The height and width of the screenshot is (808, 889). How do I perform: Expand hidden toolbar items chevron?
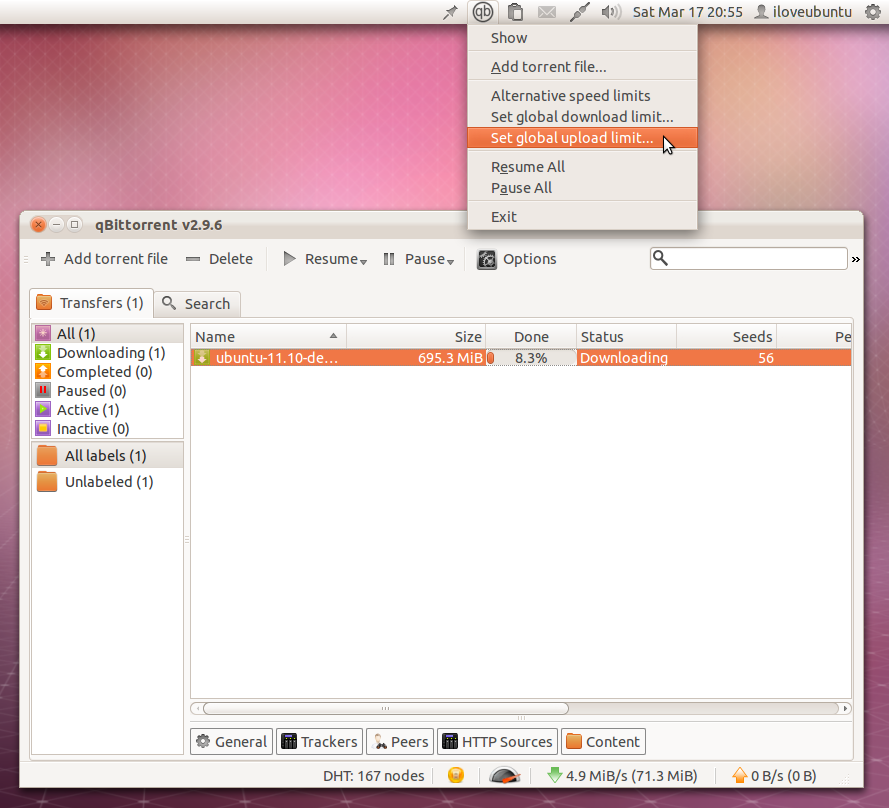[x=856, y=259]
